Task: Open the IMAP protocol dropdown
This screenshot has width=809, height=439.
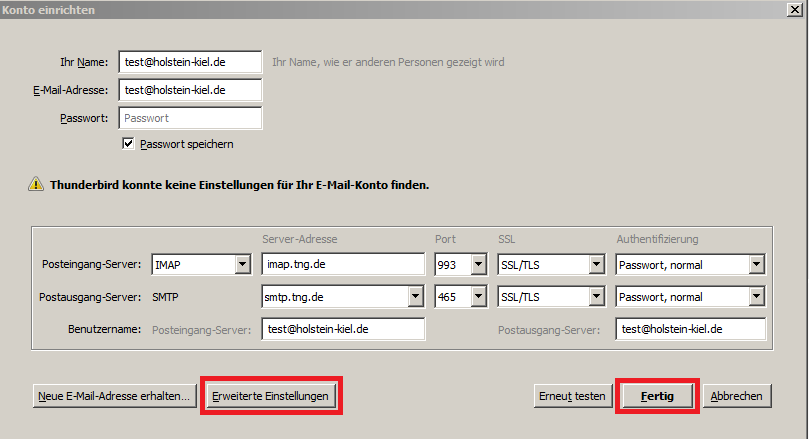Action: click(x=241, y=265)
